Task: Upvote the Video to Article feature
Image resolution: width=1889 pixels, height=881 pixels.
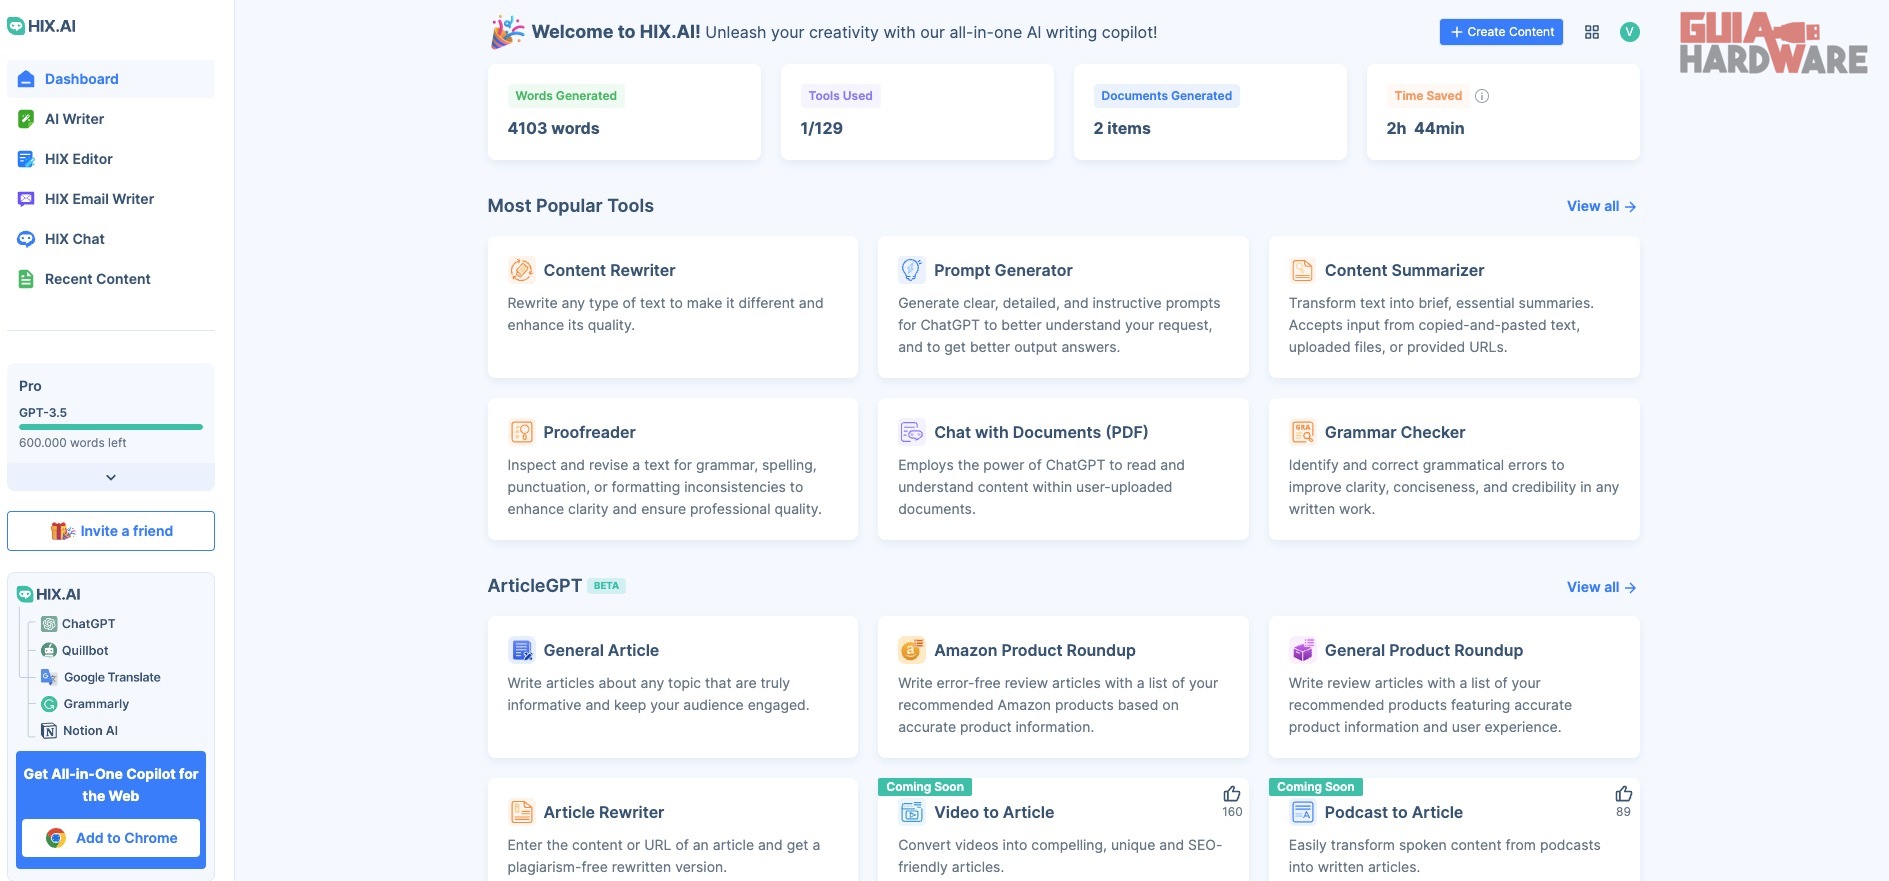Action: pos(1232,794)
